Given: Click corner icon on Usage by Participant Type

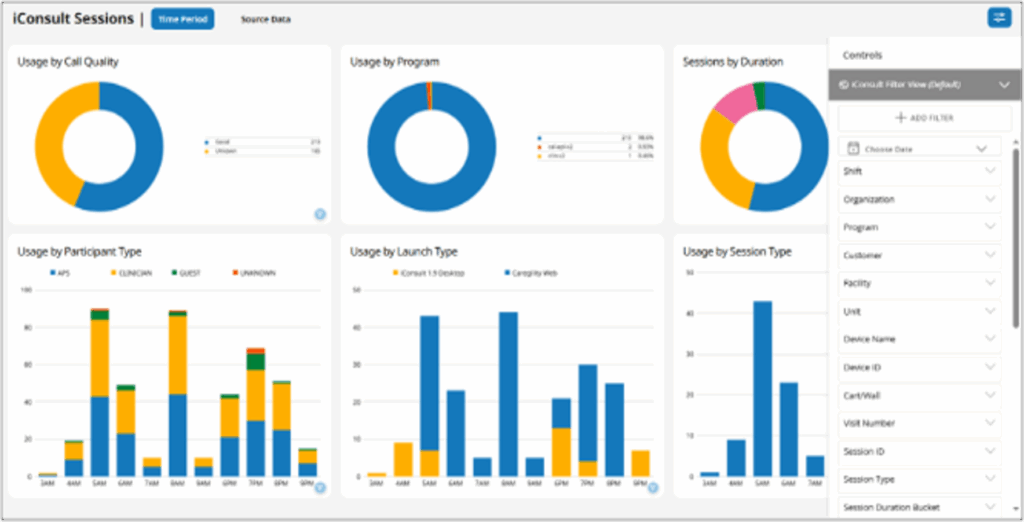Looking at the screenshot, I should click(320, 488).
